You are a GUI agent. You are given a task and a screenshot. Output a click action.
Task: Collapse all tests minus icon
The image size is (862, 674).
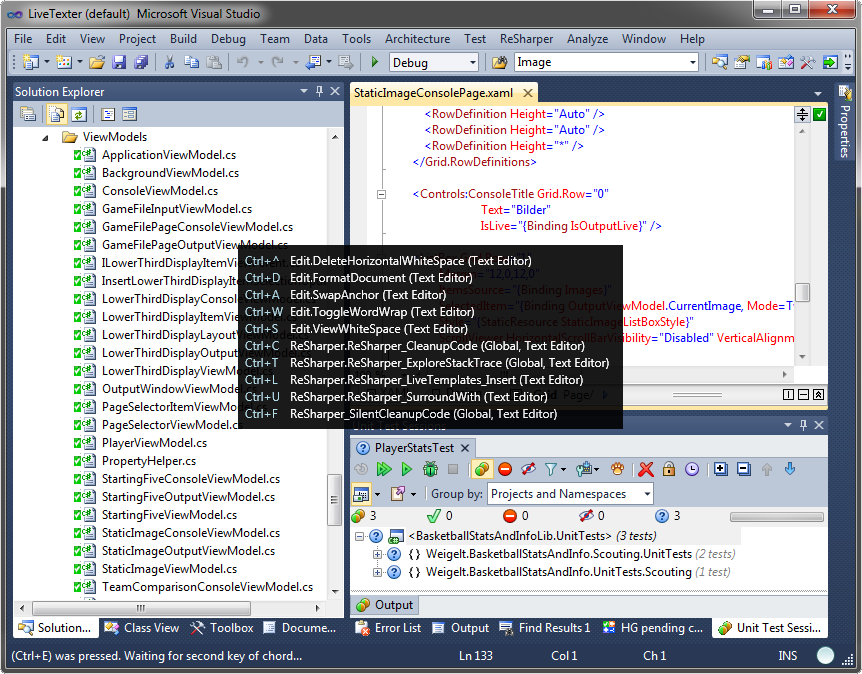click(743, 469)
